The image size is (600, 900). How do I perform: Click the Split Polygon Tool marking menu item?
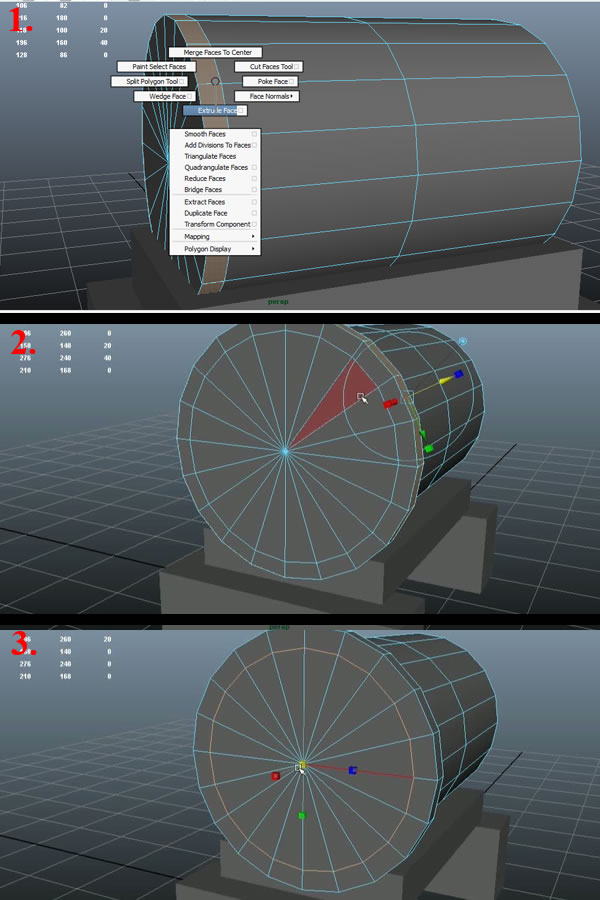151,81
